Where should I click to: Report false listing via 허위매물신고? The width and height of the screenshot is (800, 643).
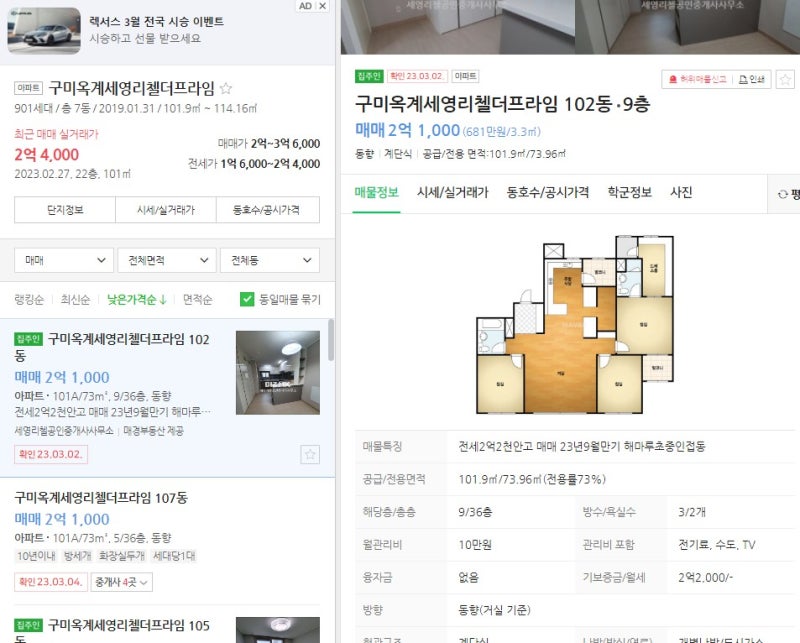tap(697, 79)
